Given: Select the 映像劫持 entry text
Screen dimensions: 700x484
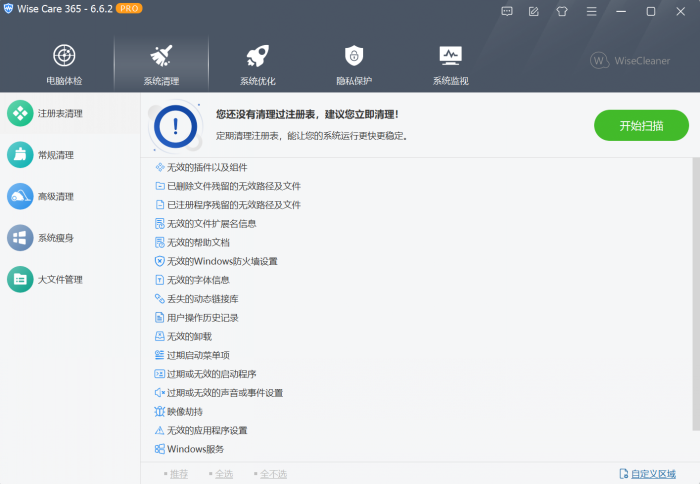Looking at the screenshot, I should 185,411.
